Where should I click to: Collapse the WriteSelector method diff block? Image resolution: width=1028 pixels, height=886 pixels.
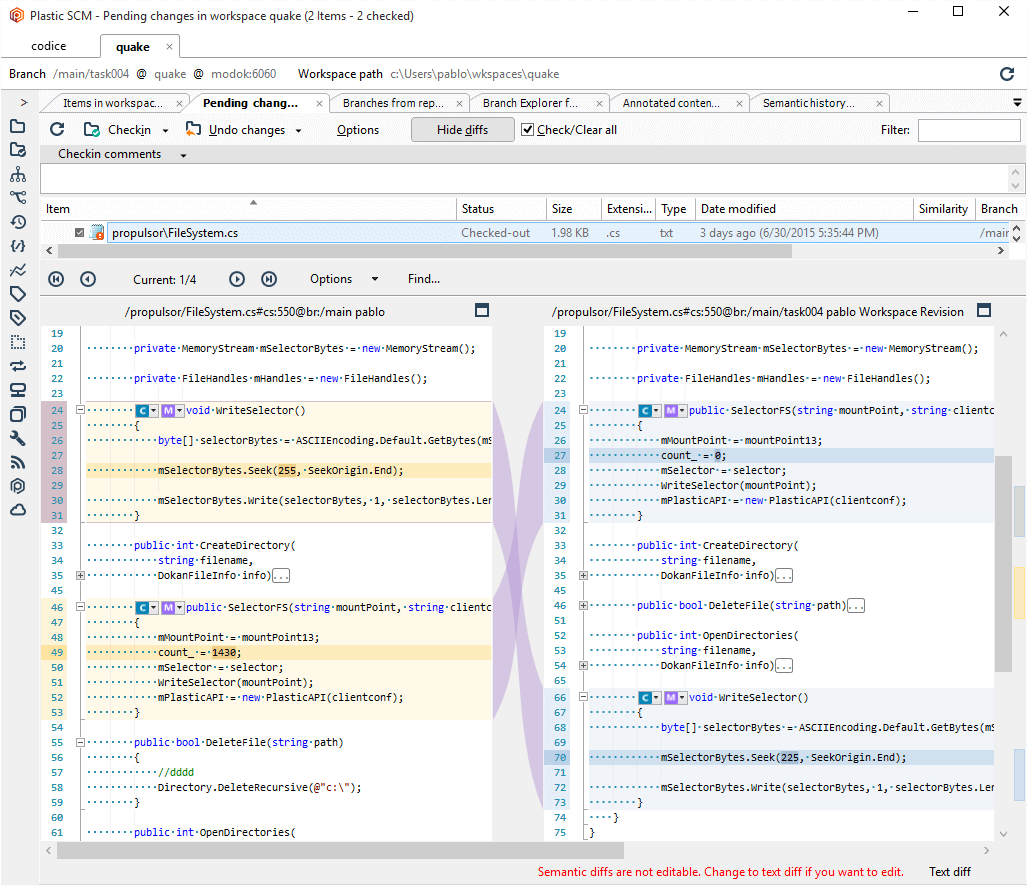80,410
